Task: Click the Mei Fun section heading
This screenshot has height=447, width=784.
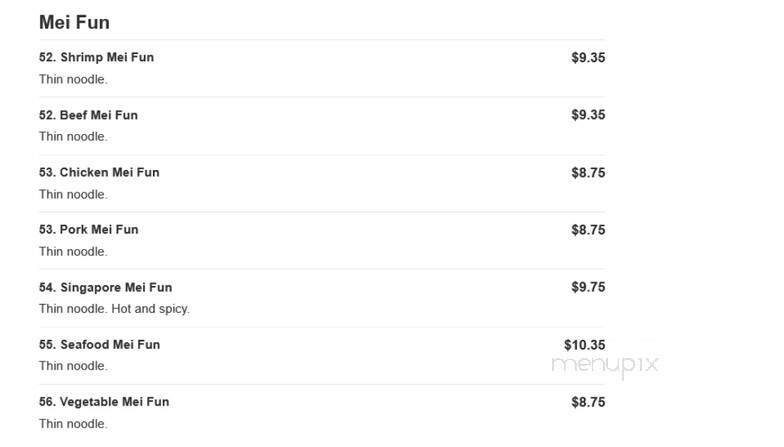Action: [74, 22]
